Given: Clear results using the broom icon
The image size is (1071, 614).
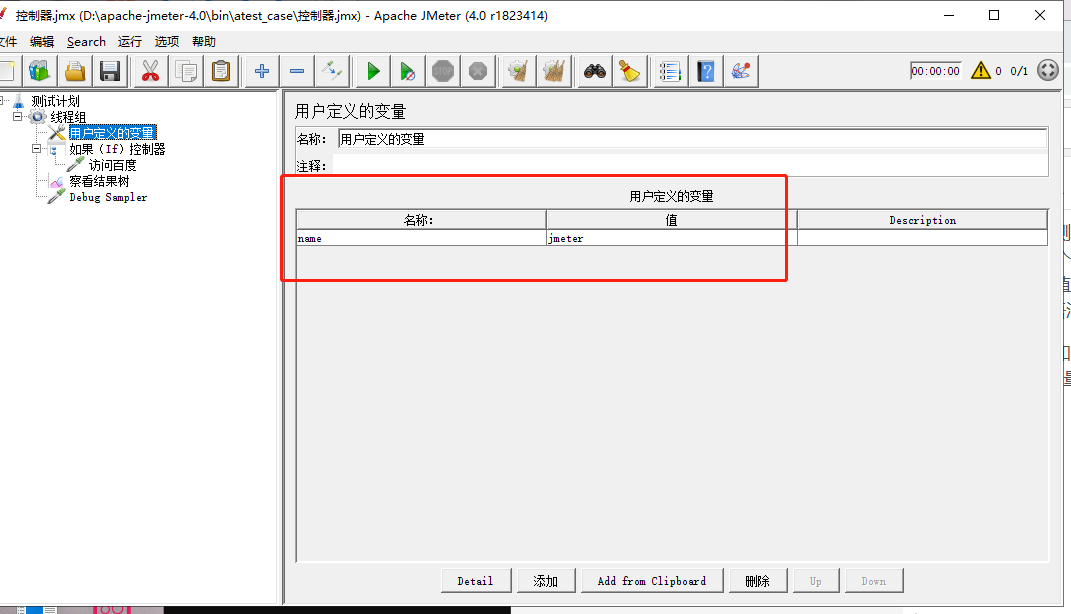Looking at the screenshot, I should point(517,70).
